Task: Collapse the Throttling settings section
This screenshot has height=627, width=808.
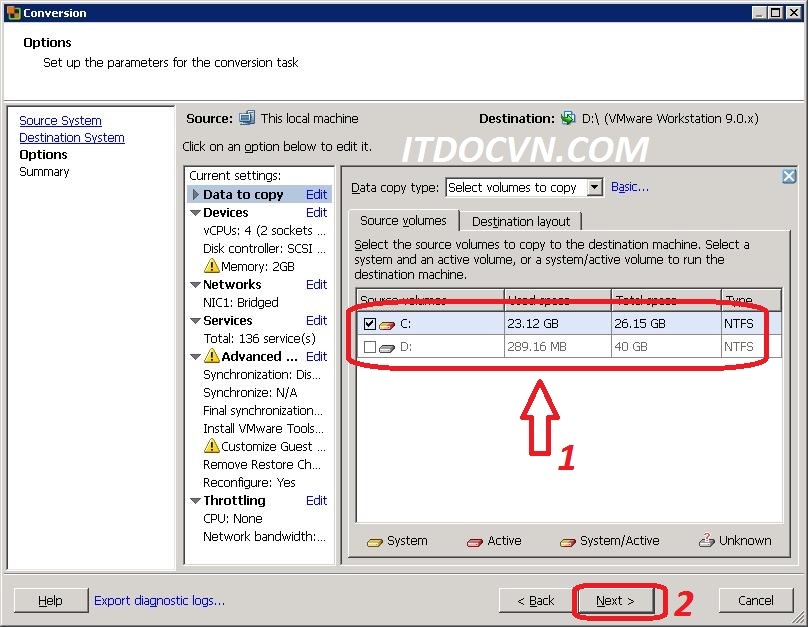Action: [x=195, y=501]
